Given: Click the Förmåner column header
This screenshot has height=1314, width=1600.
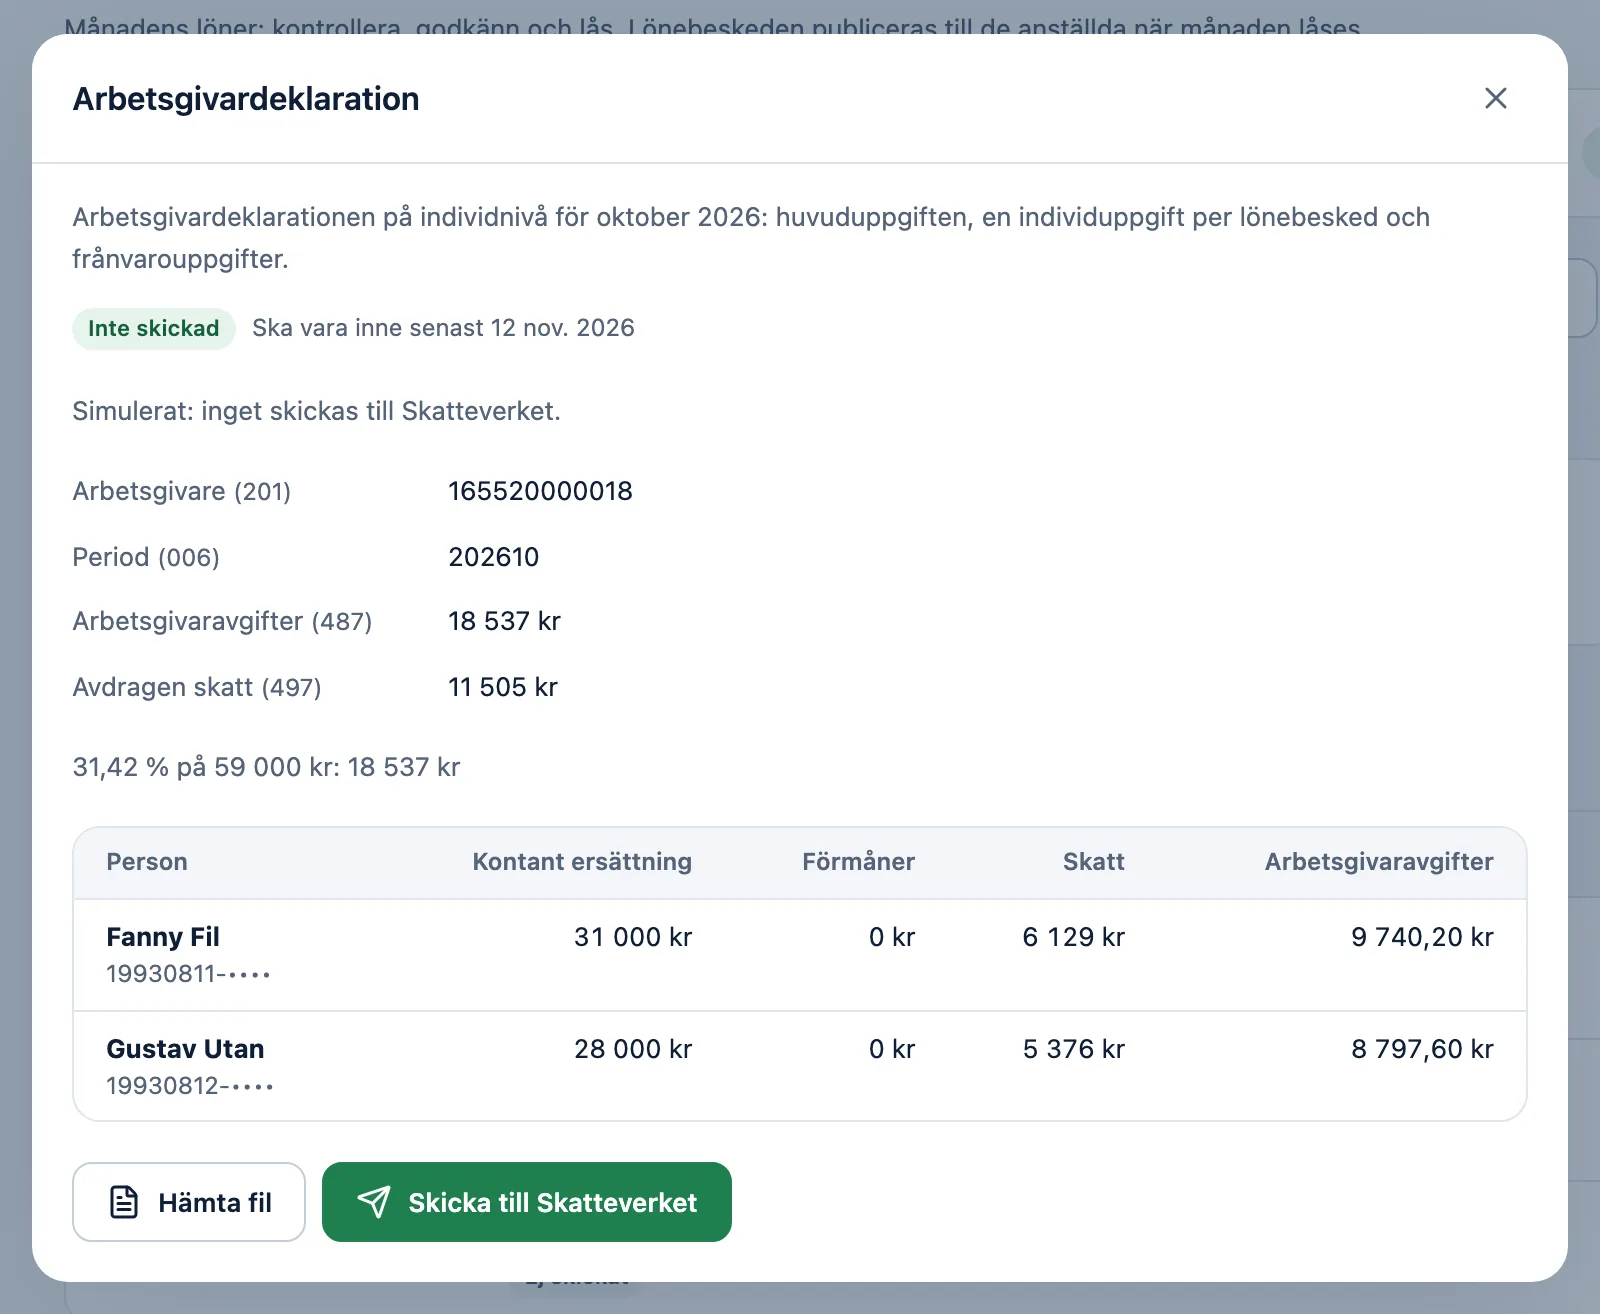Looking at the screenshot, I should click(x=858, y=862).
